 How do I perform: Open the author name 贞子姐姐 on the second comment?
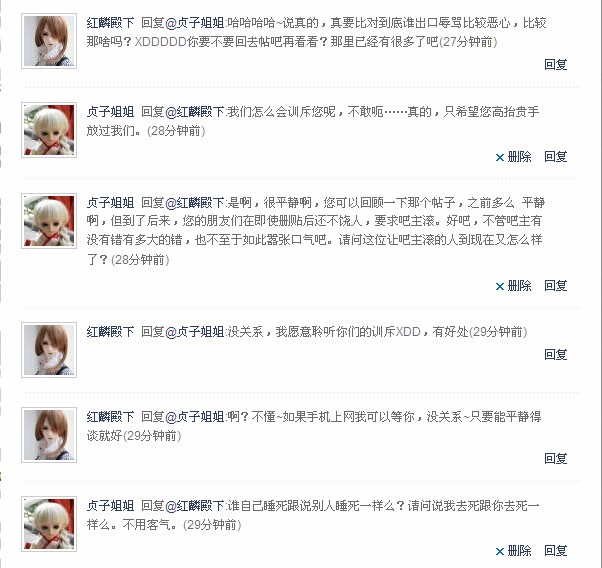[x=110, y=112]
